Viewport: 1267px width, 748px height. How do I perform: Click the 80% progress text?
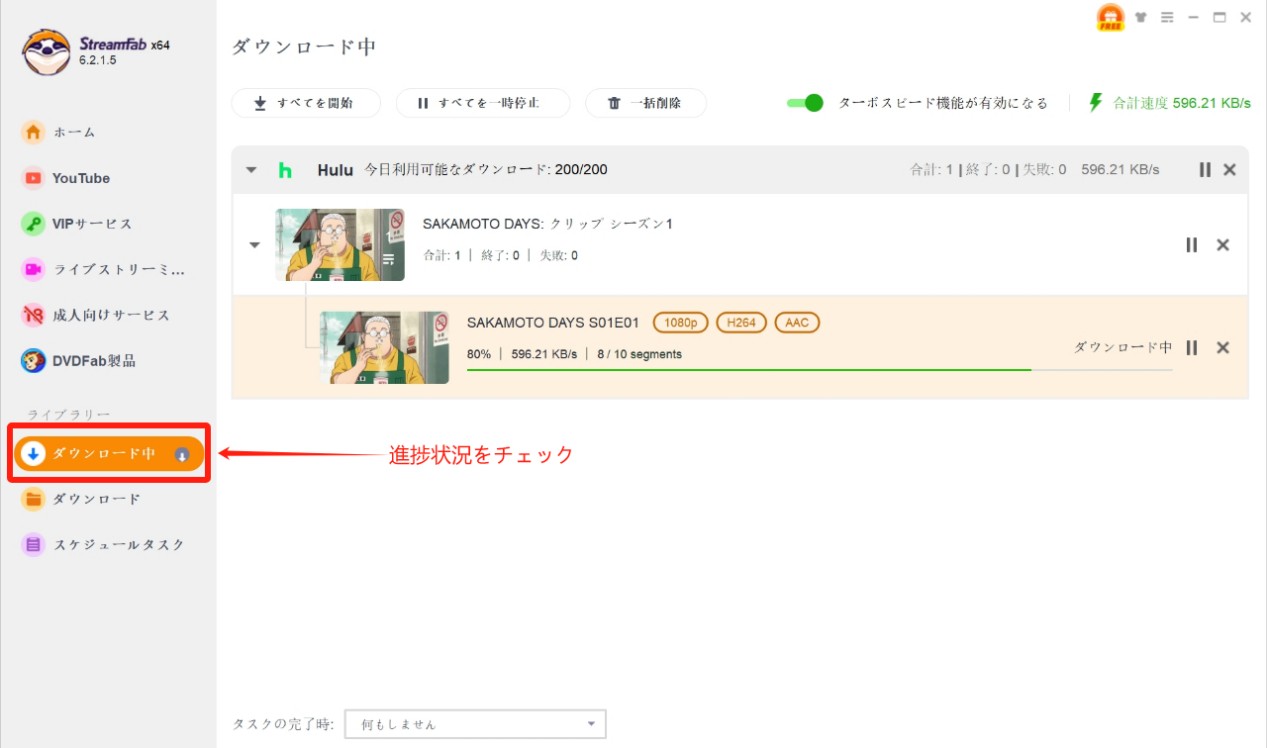pyautogui.click(x=479, y=354)
